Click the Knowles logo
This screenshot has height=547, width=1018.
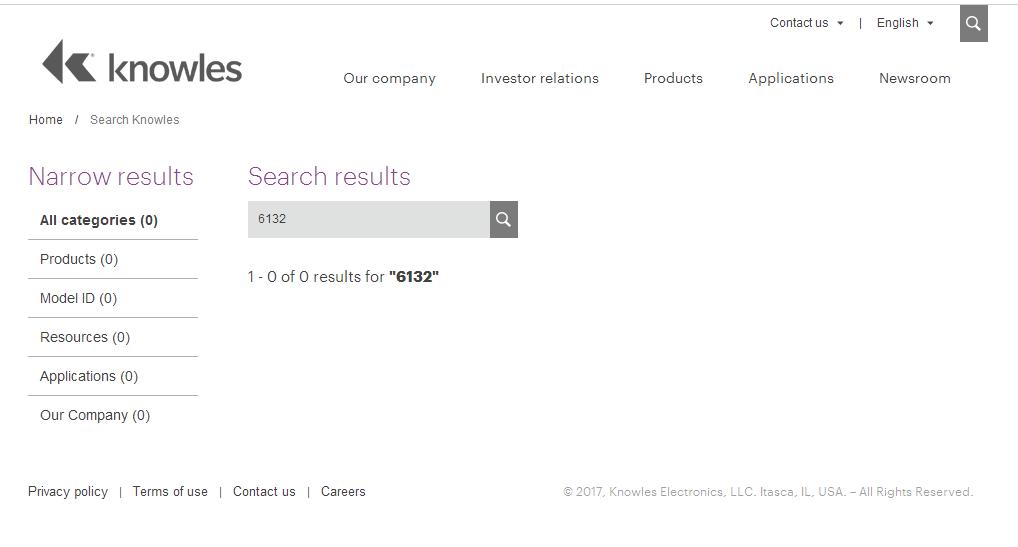coord(142,62)
